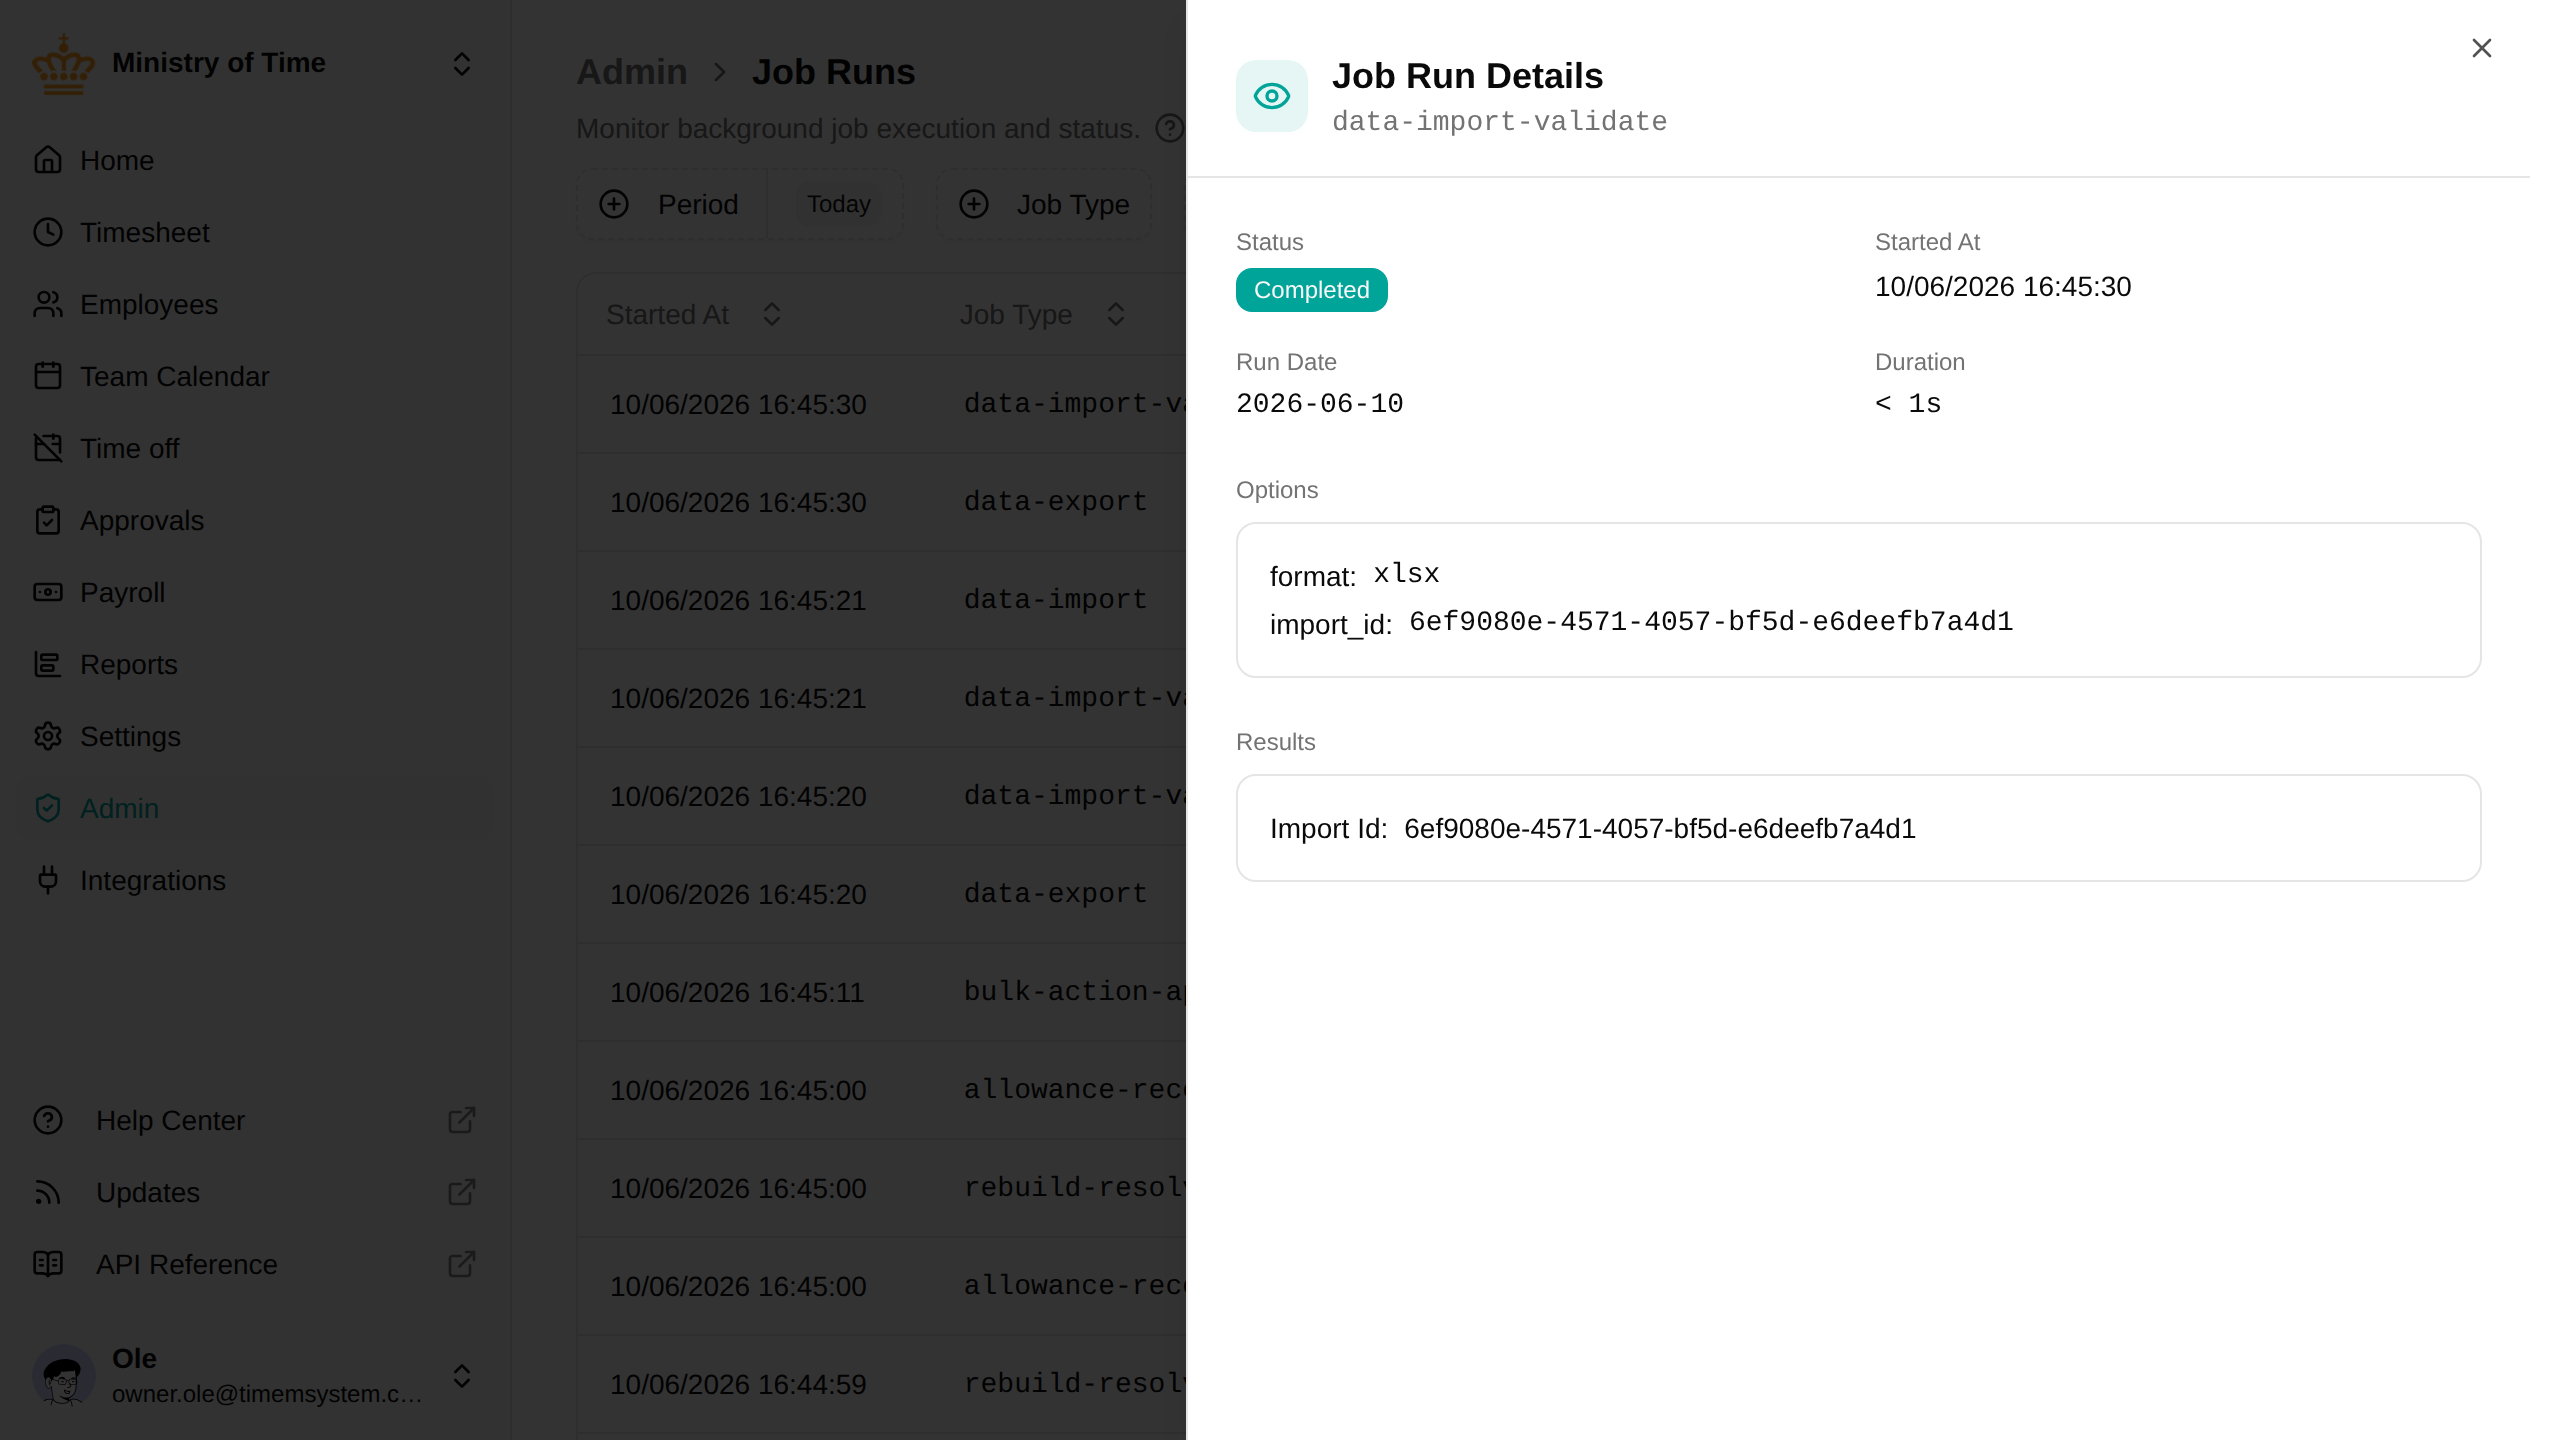Viewport: 2560px width, 1440px height.
Task: Click the Updates feed icon
Action: pyautogui.click(x=48, y=1192)
